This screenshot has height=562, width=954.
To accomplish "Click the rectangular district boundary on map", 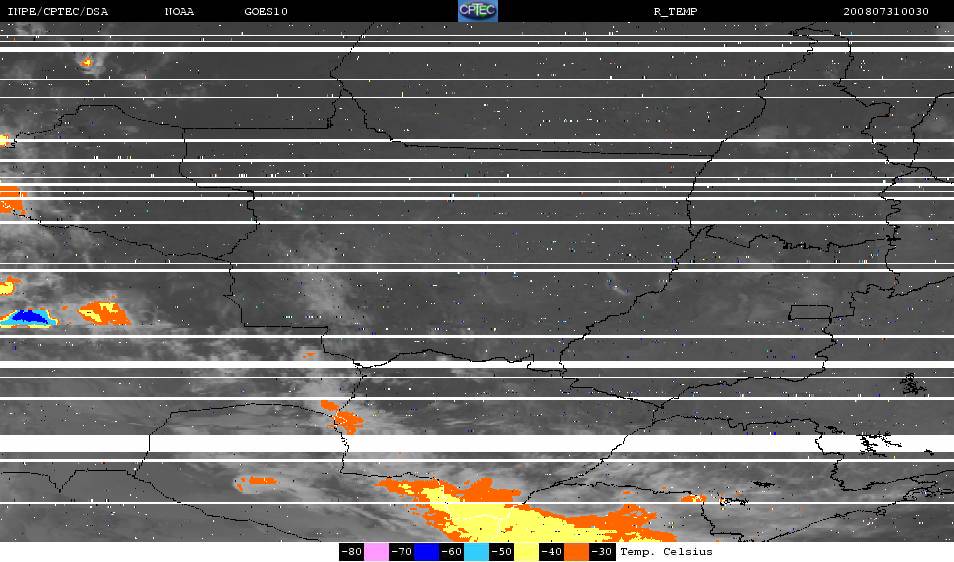I will 810,312.
